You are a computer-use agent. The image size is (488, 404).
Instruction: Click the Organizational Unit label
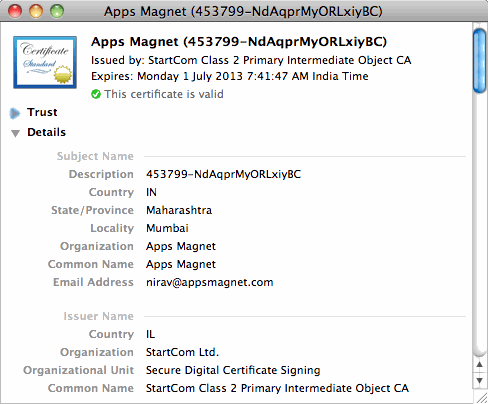(x=78, y=370)
